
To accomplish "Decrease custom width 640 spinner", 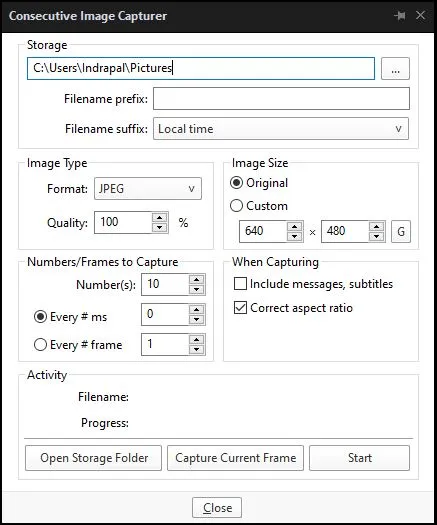I will point(295,236).
